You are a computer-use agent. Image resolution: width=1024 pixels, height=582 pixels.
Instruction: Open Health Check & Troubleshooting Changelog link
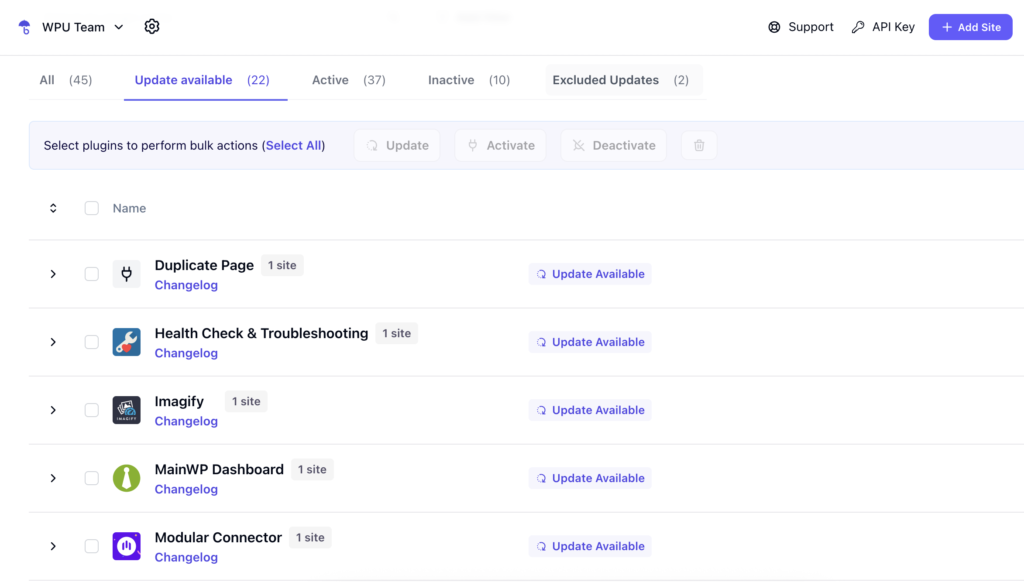pos(186,353)
